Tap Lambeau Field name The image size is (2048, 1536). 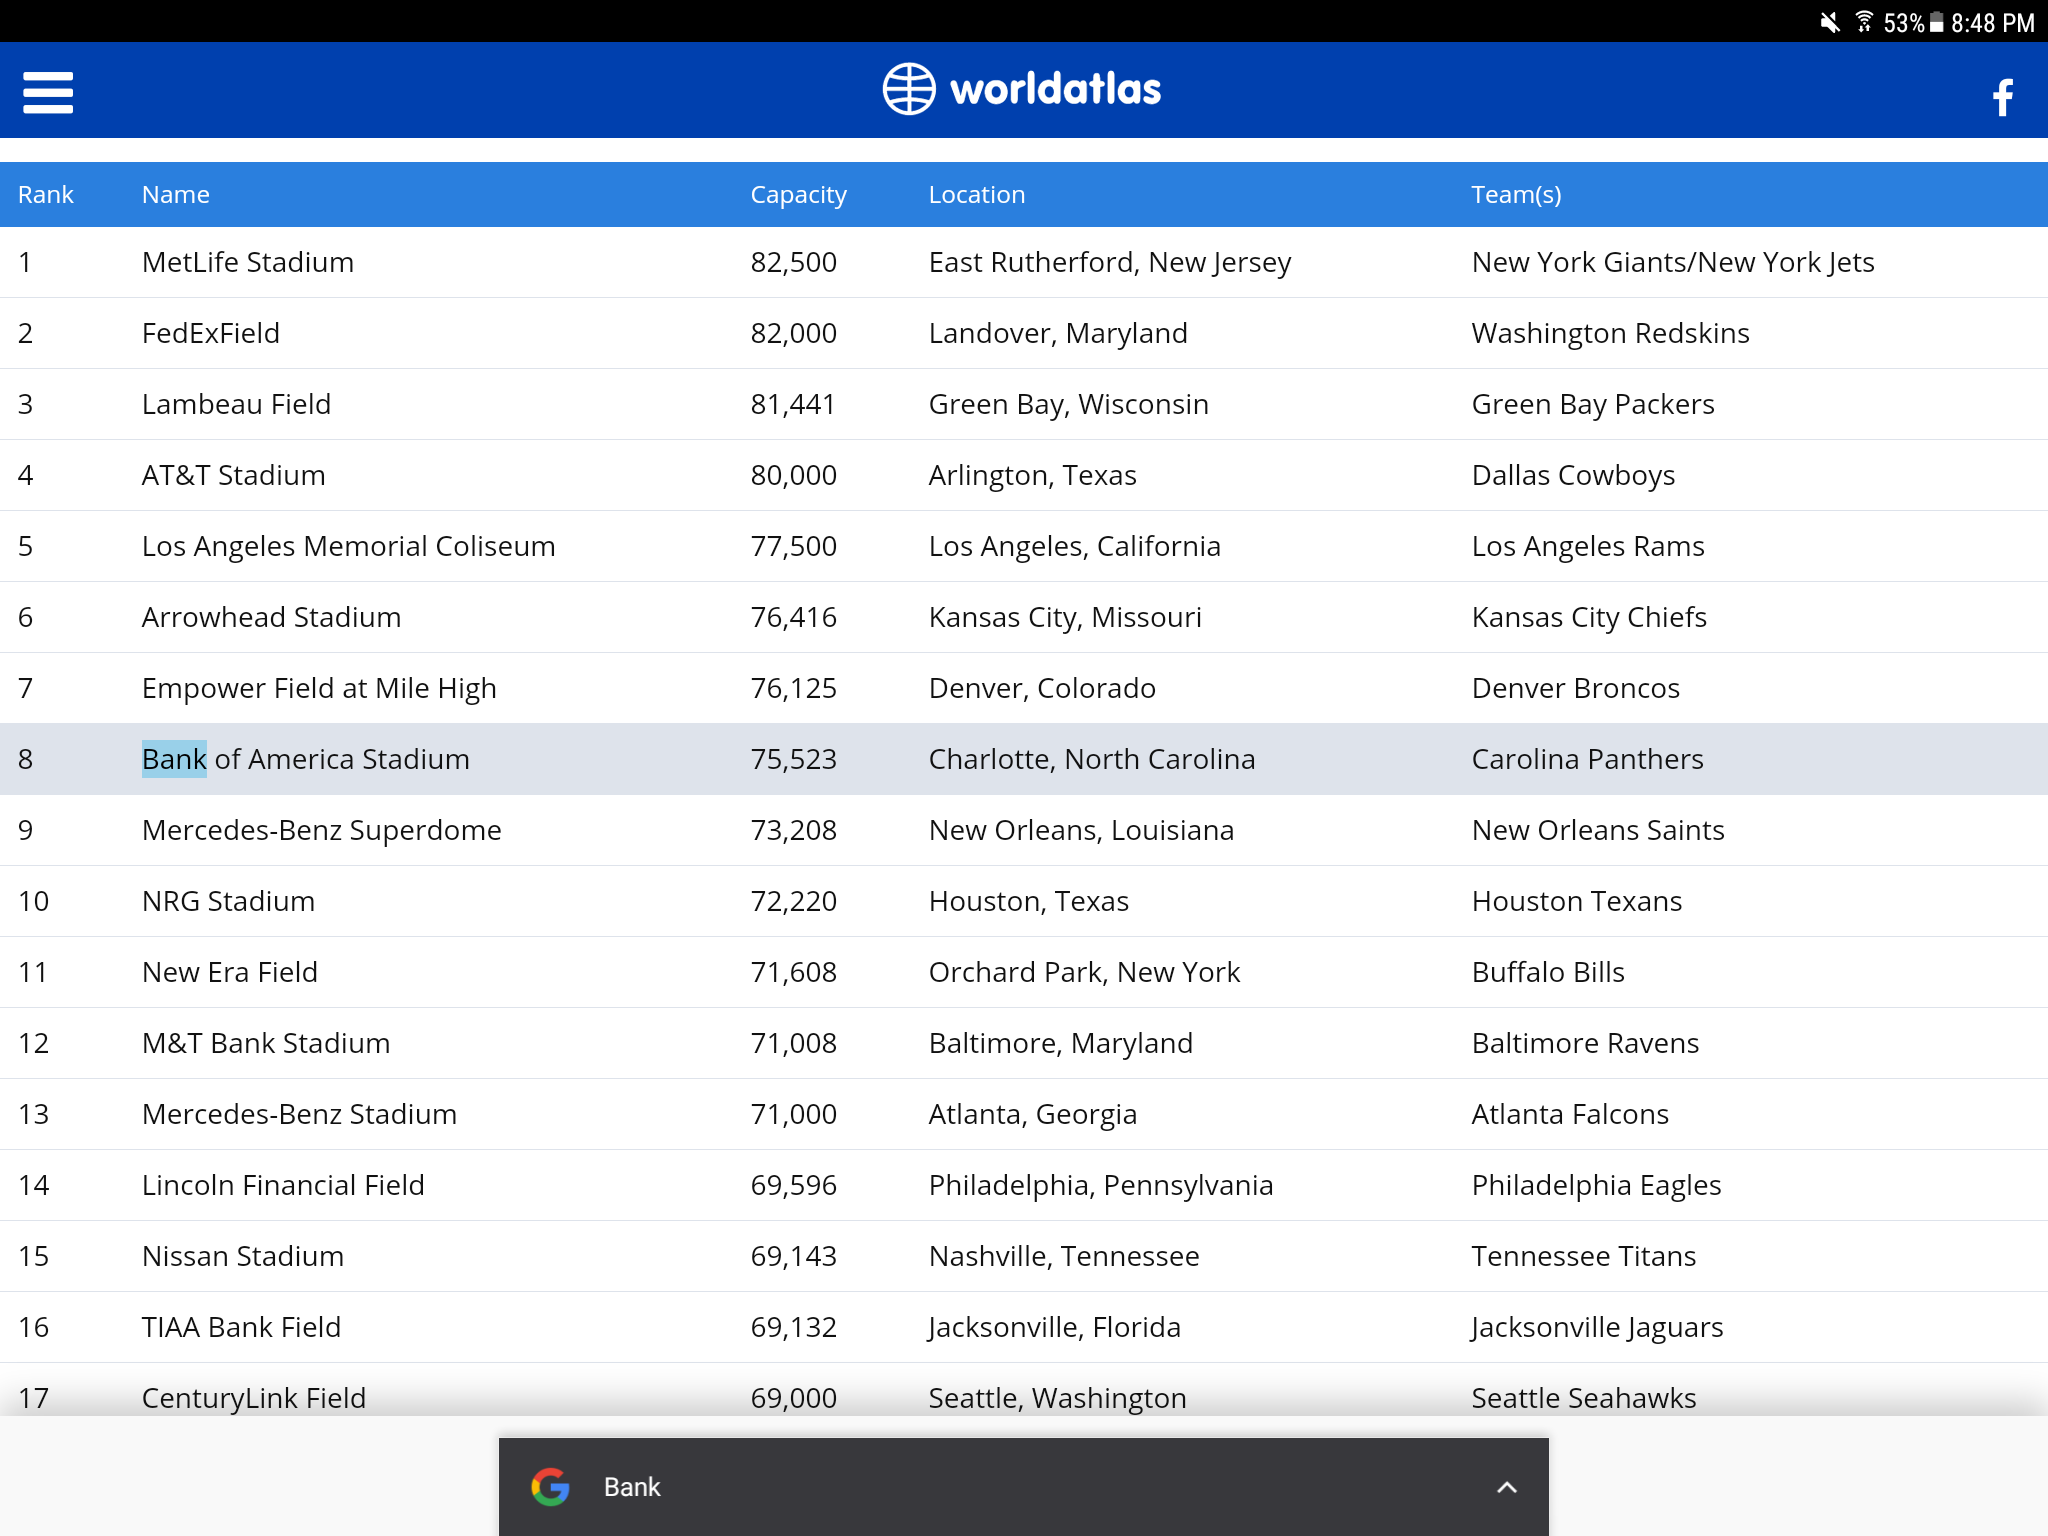pyautogui.click(x=236, y=404)
